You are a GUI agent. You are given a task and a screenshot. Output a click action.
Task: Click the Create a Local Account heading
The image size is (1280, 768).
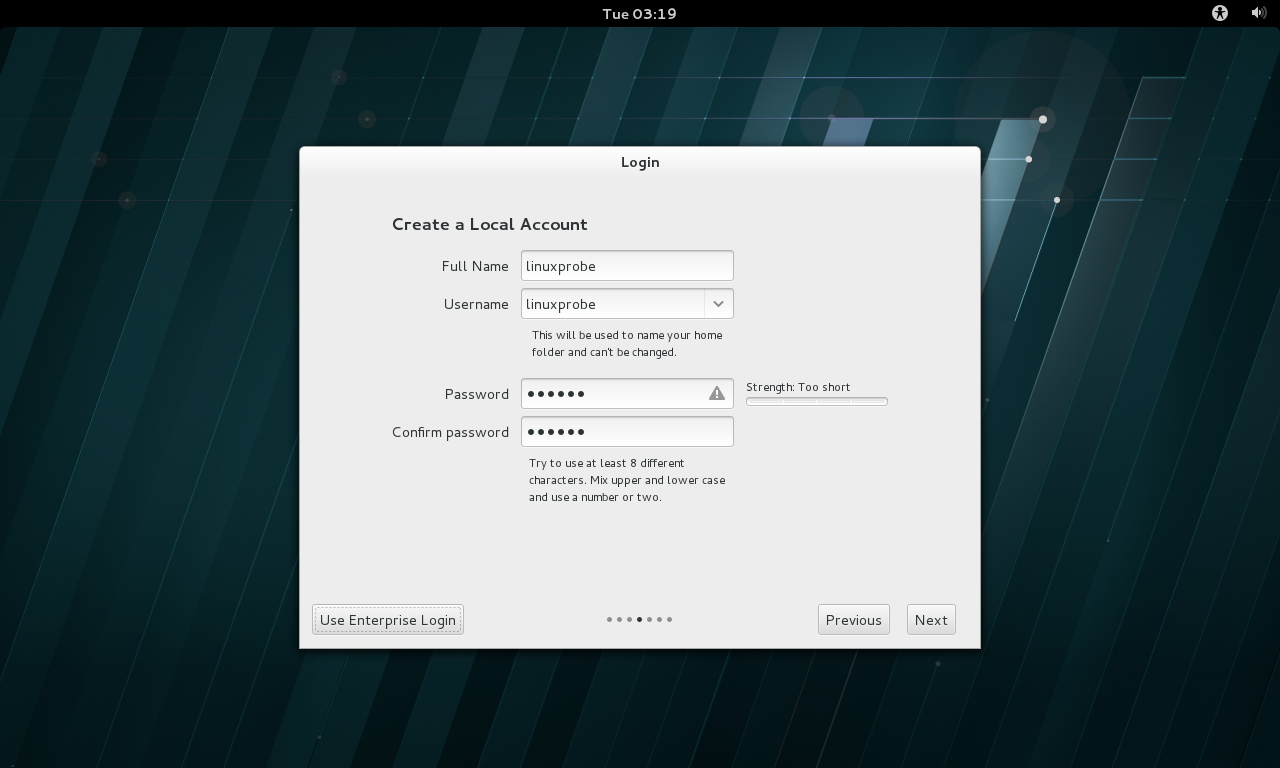click(489, 224)
